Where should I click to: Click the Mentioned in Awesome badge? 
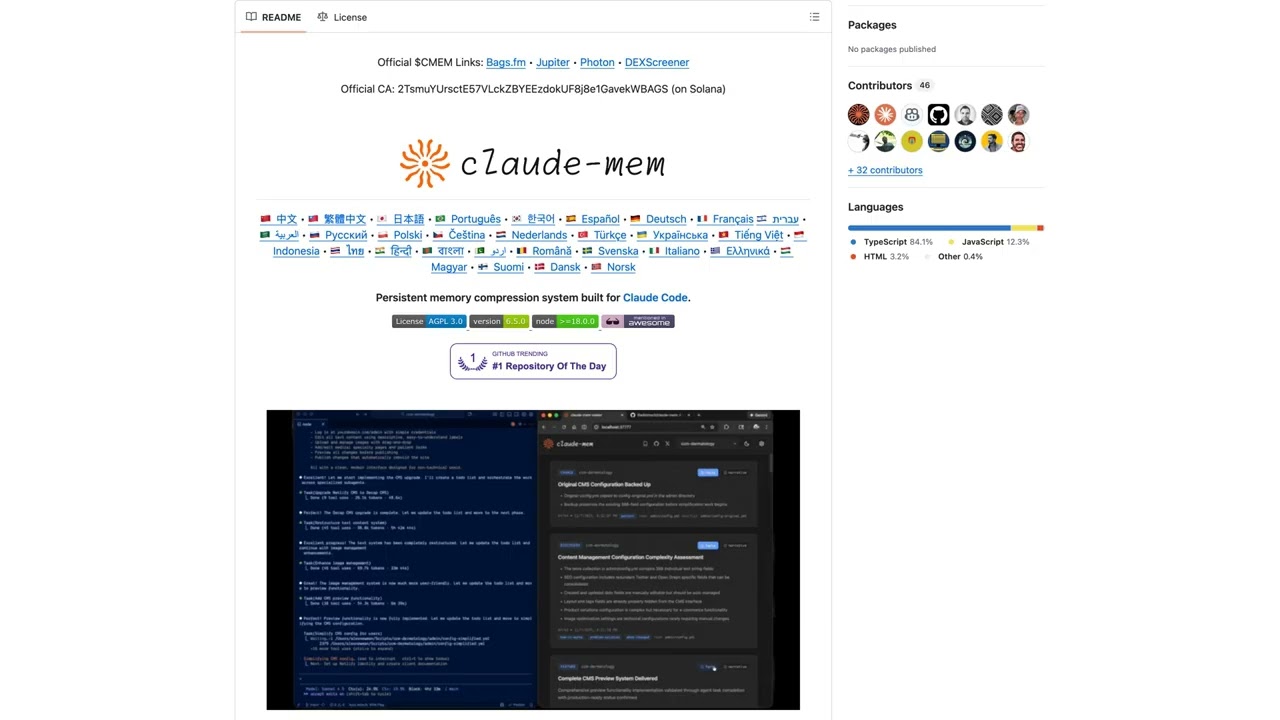(638, 321)
